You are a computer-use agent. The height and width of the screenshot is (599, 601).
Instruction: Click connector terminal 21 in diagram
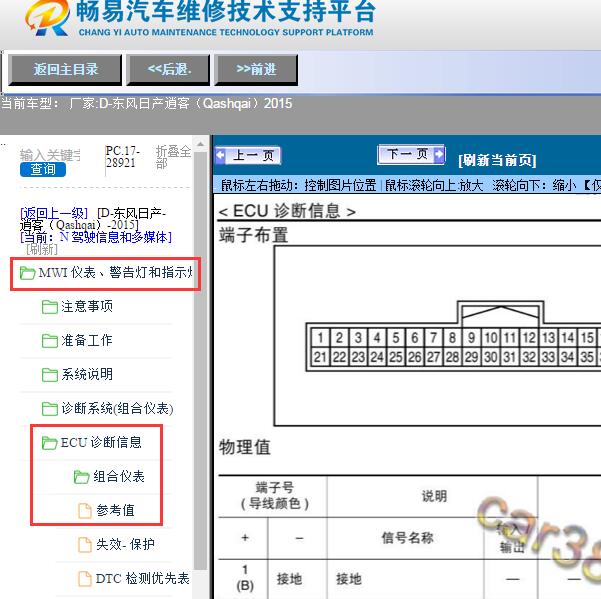[320, 357]
